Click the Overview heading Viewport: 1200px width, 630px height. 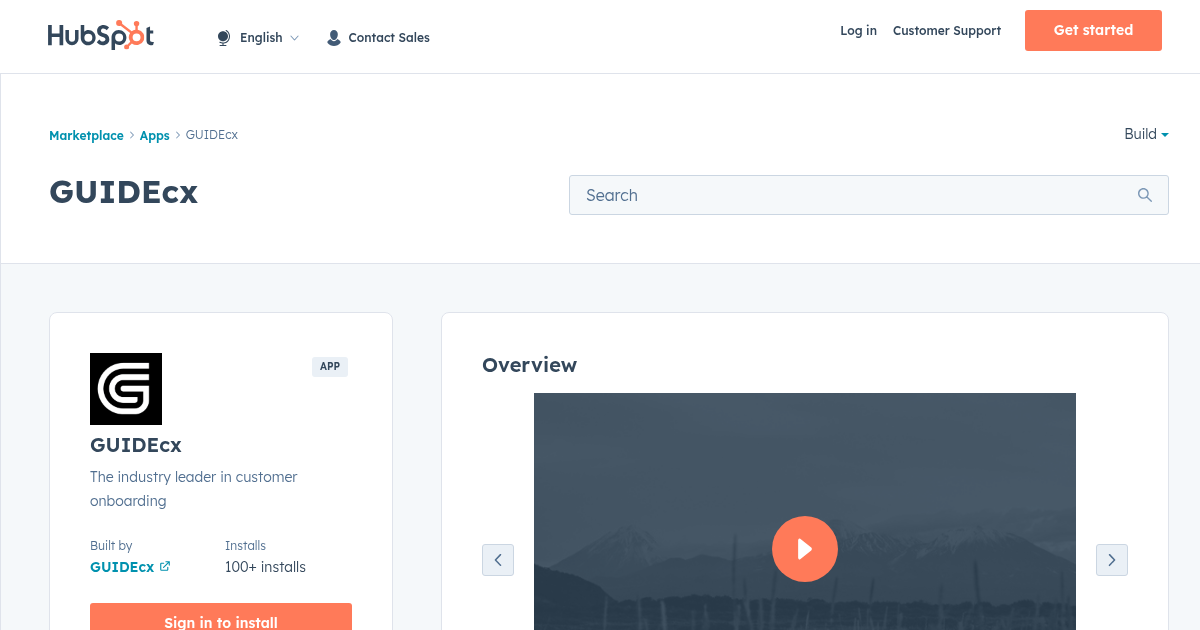(x=529, y=365)
